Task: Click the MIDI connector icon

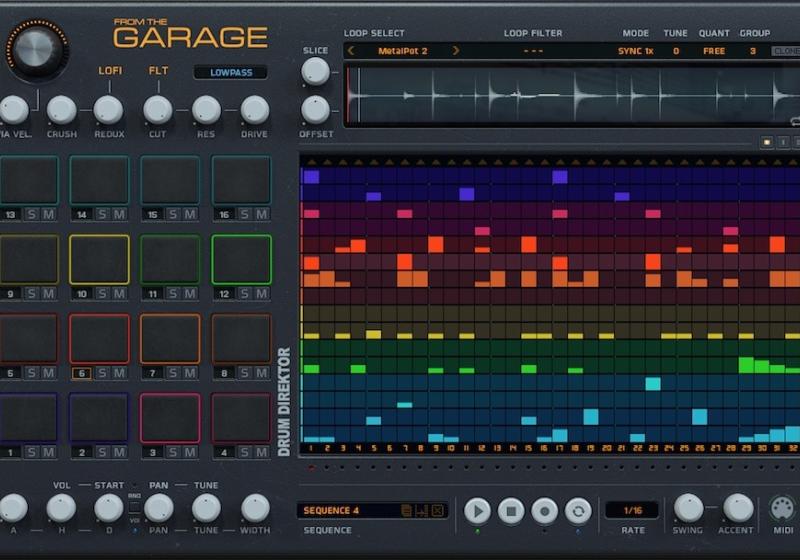Action: pyautogui.click(x=781, y=509)
